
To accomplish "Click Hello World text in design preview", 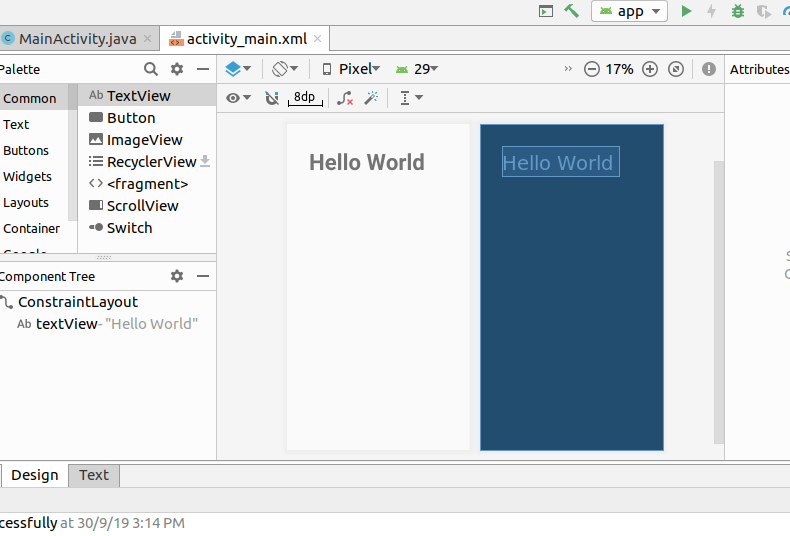I will tap(367, 162).
